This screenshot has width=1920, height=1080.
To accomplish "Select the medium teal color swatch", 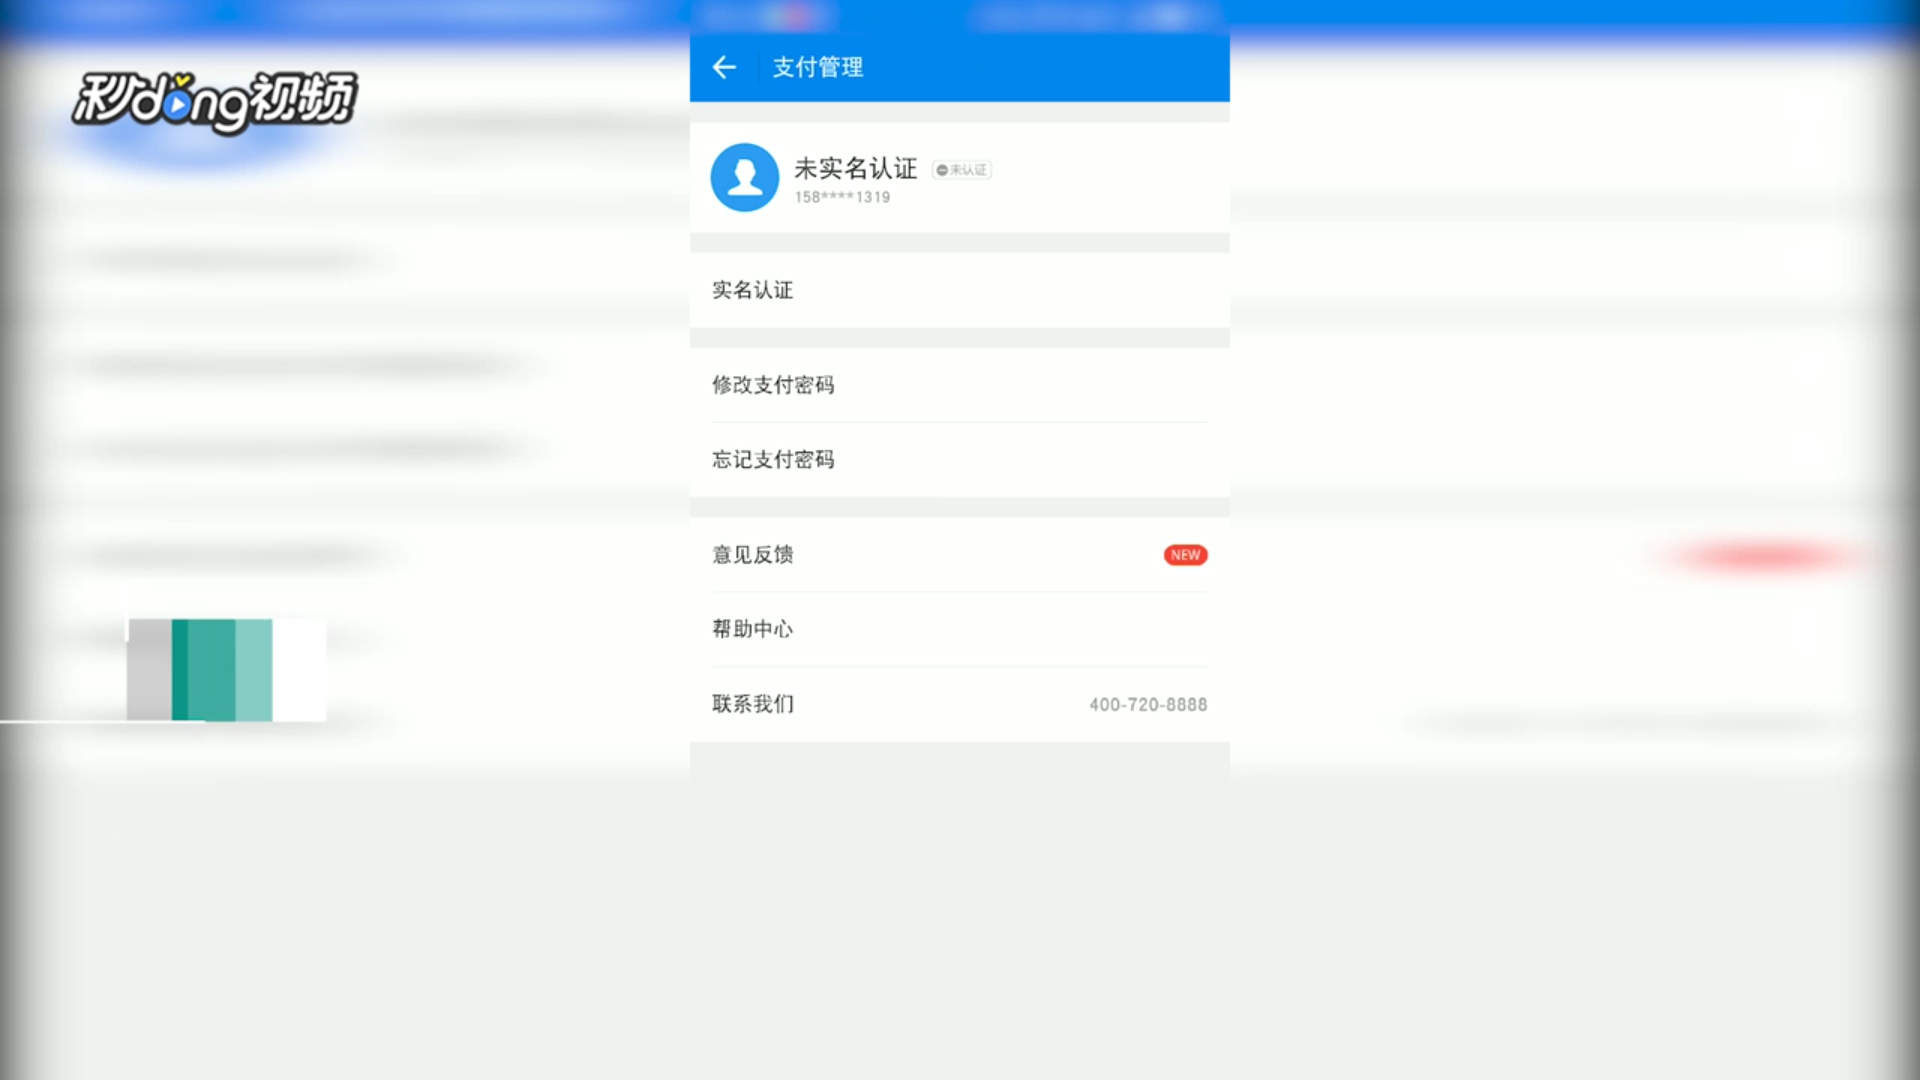I will pyautogui.click(x=211, y=669).
